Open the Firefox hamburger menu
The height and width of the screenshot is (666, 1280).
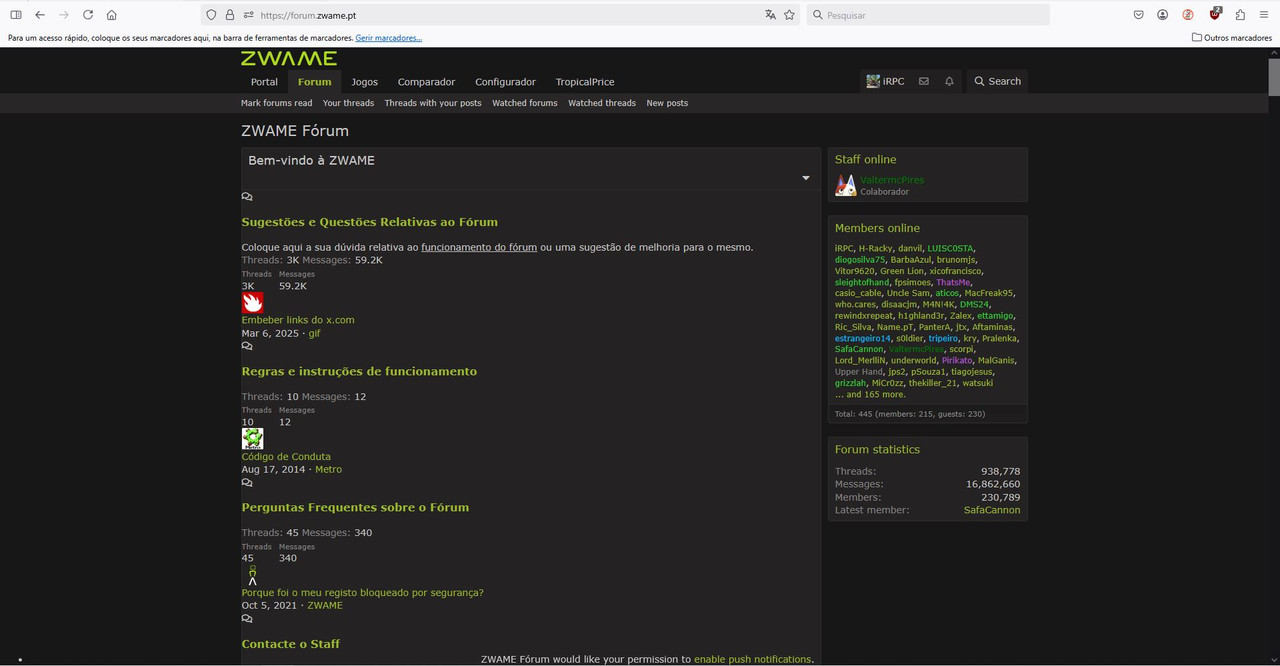pyautogui.click(x=1264, y=15)
